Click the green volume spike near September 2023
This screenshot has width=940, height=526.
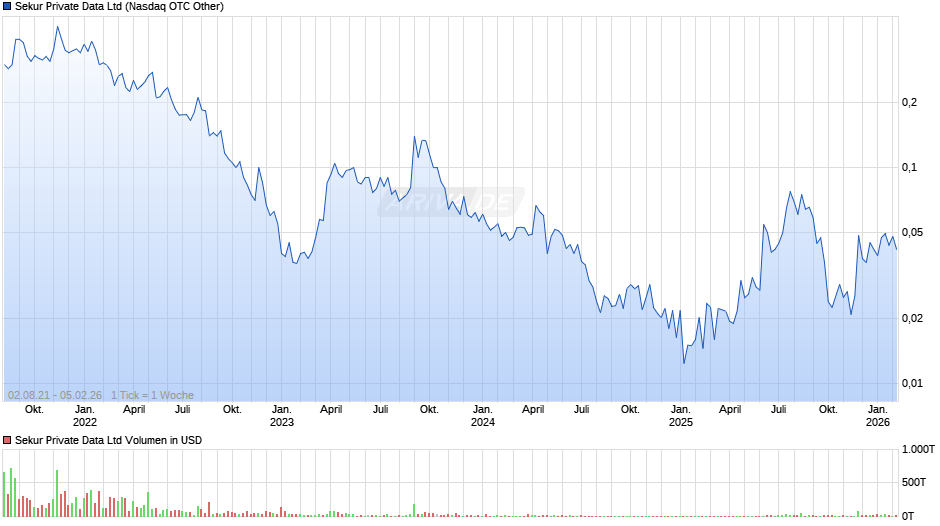[414, 510]
